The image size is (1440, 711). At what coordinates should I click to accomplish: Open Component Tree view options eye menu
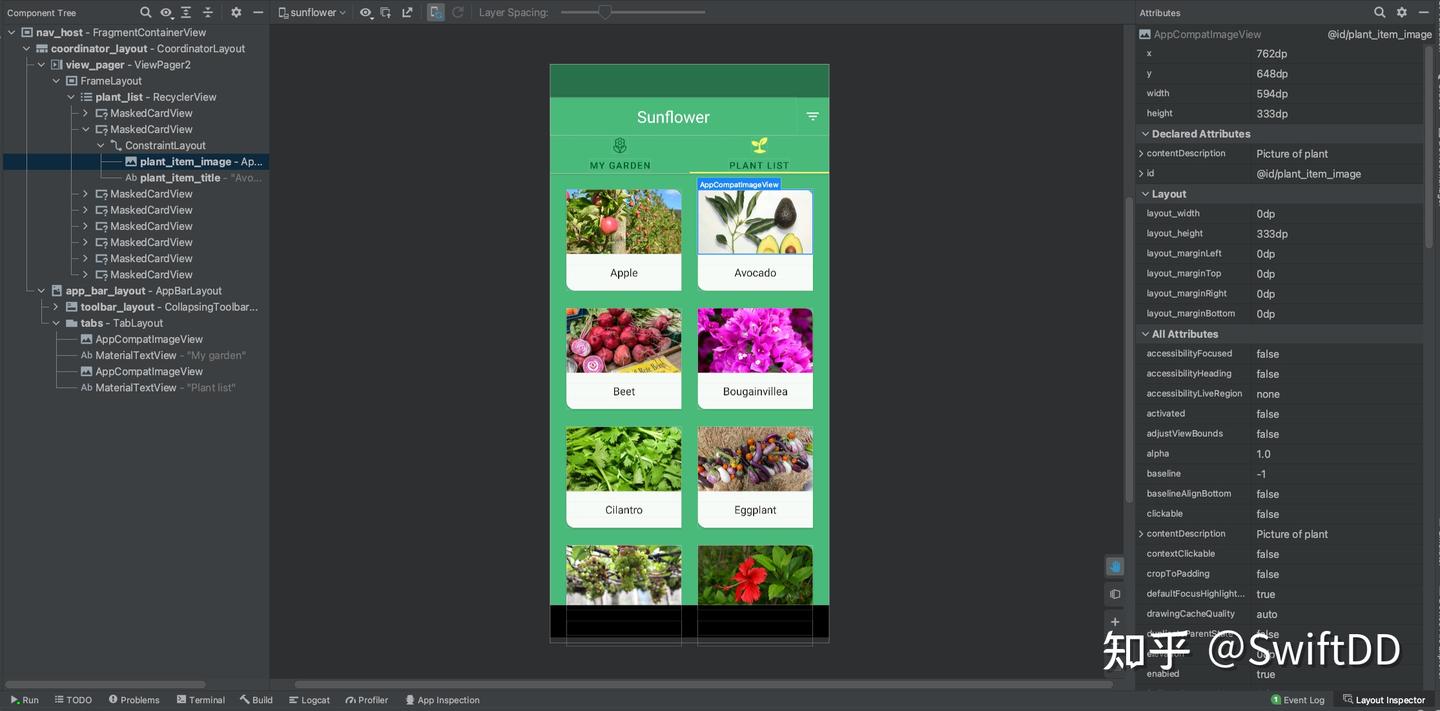[x=166, y=12]
